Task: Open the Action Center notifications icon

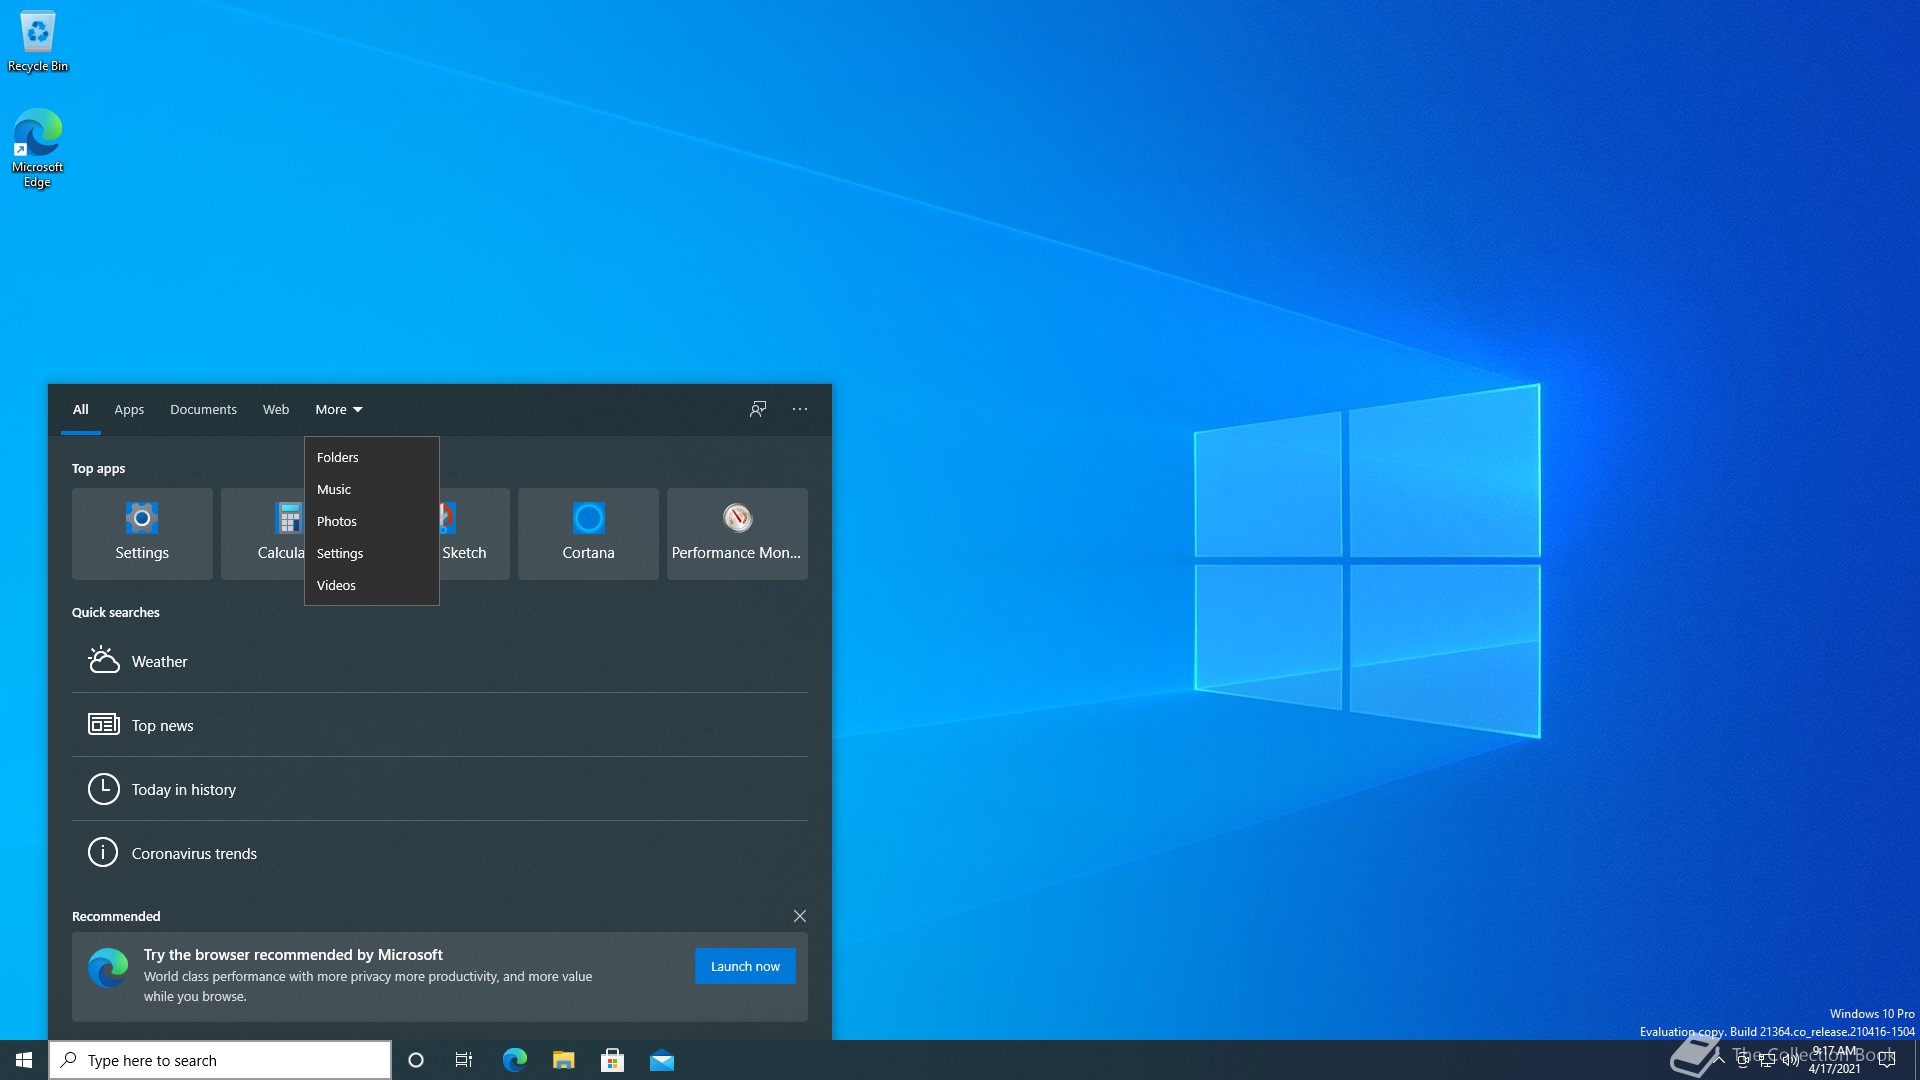Action: click(x=1887, y=1060)
